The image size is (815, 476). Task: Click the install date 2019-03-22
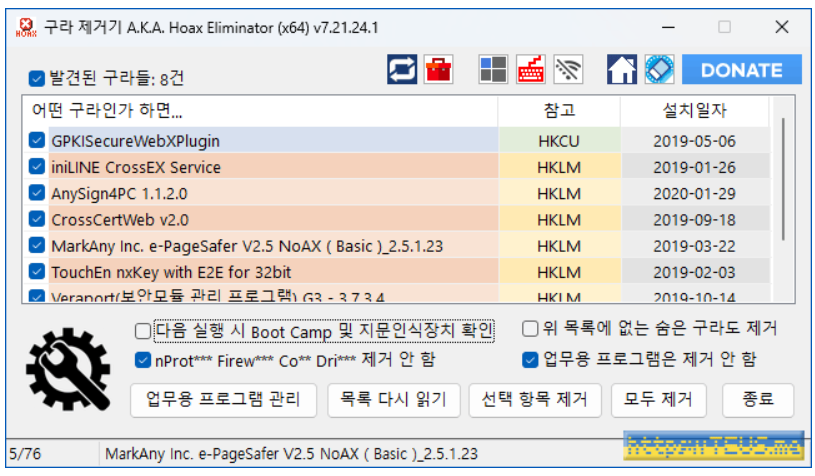pyautogui.click(x=694, y=246)
